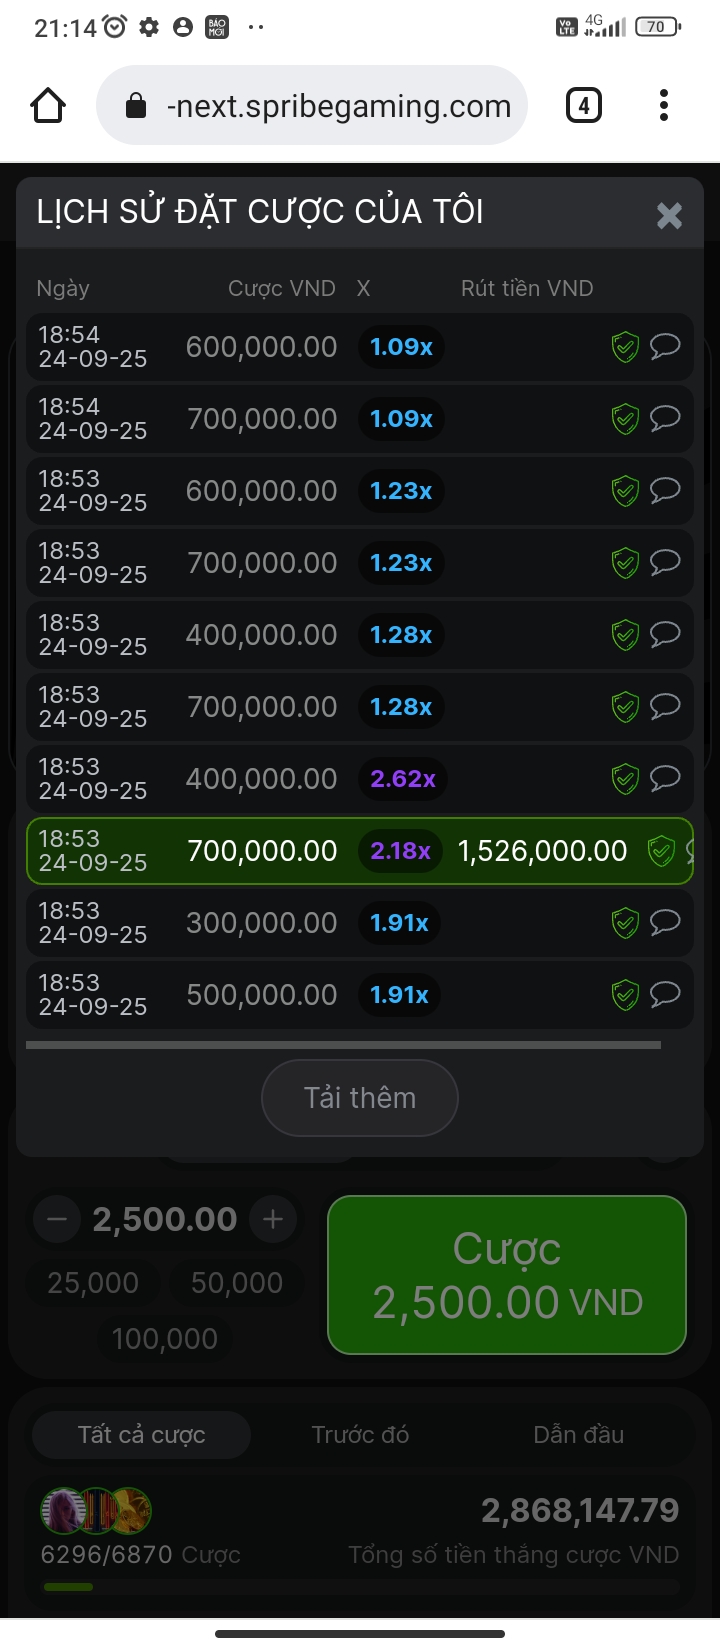720x1650 pixels.
Task: Open browser tab switcher showing 4 tabs
Action: (x=584, y=105)
